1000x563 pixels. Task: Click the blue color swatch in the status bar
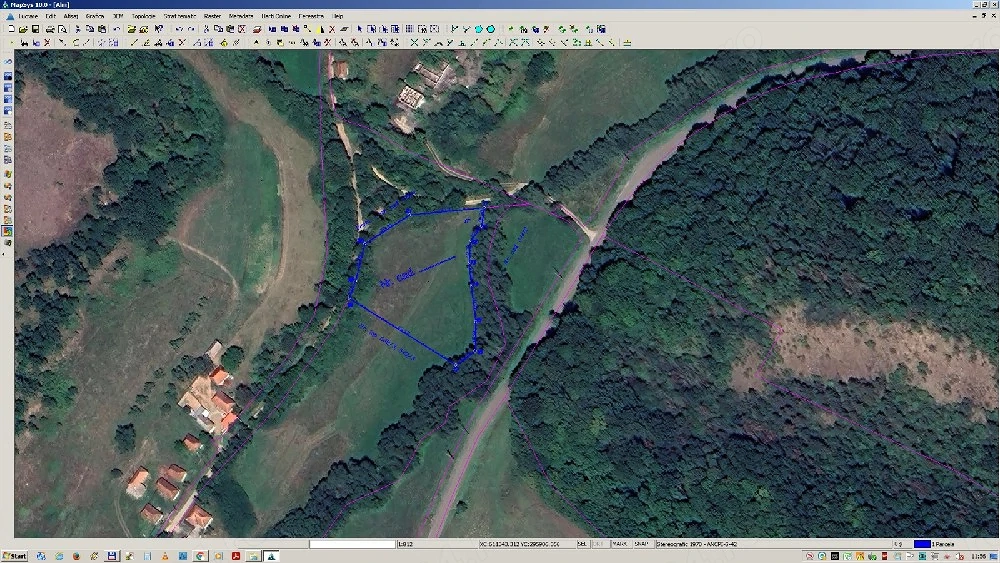(x=921, y=544)
